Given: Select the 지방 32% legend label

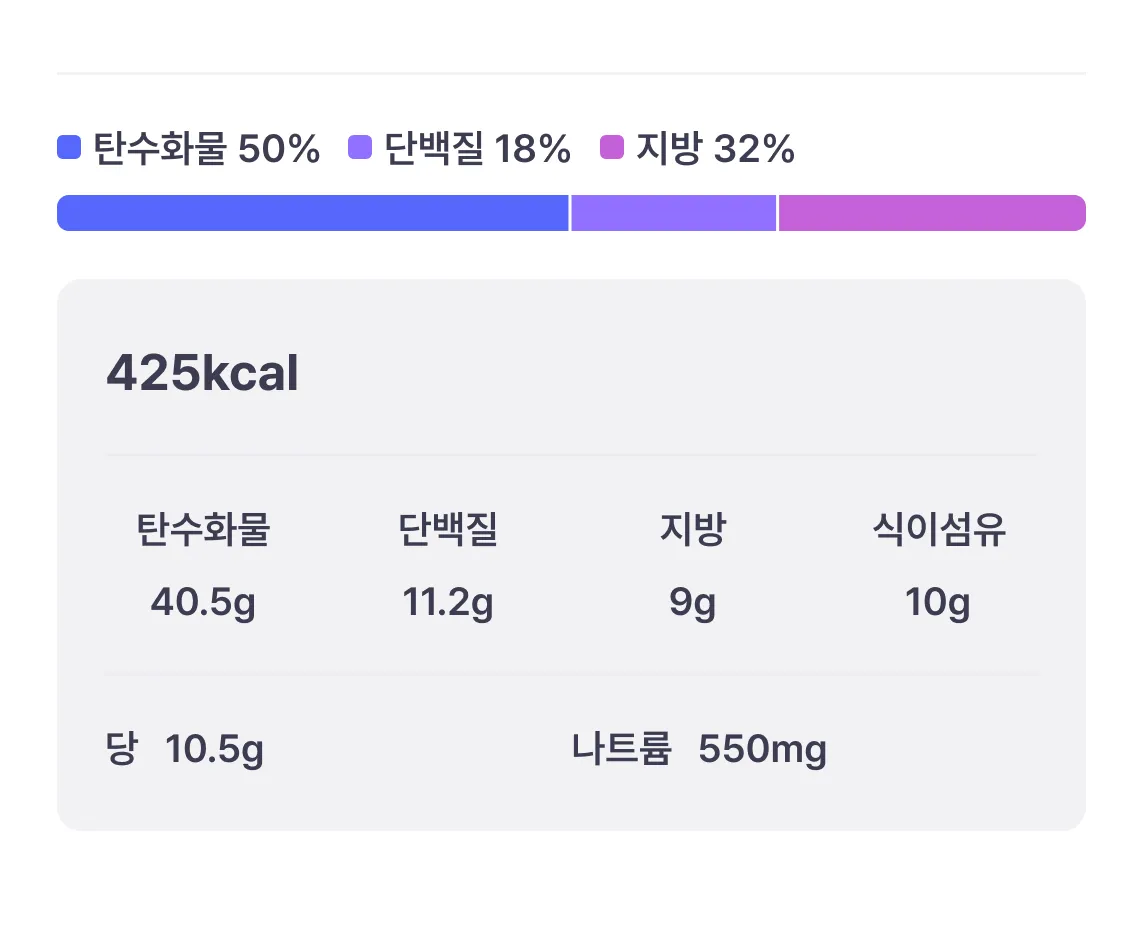Looking at the screenshot, I should (x=716, y=149).
